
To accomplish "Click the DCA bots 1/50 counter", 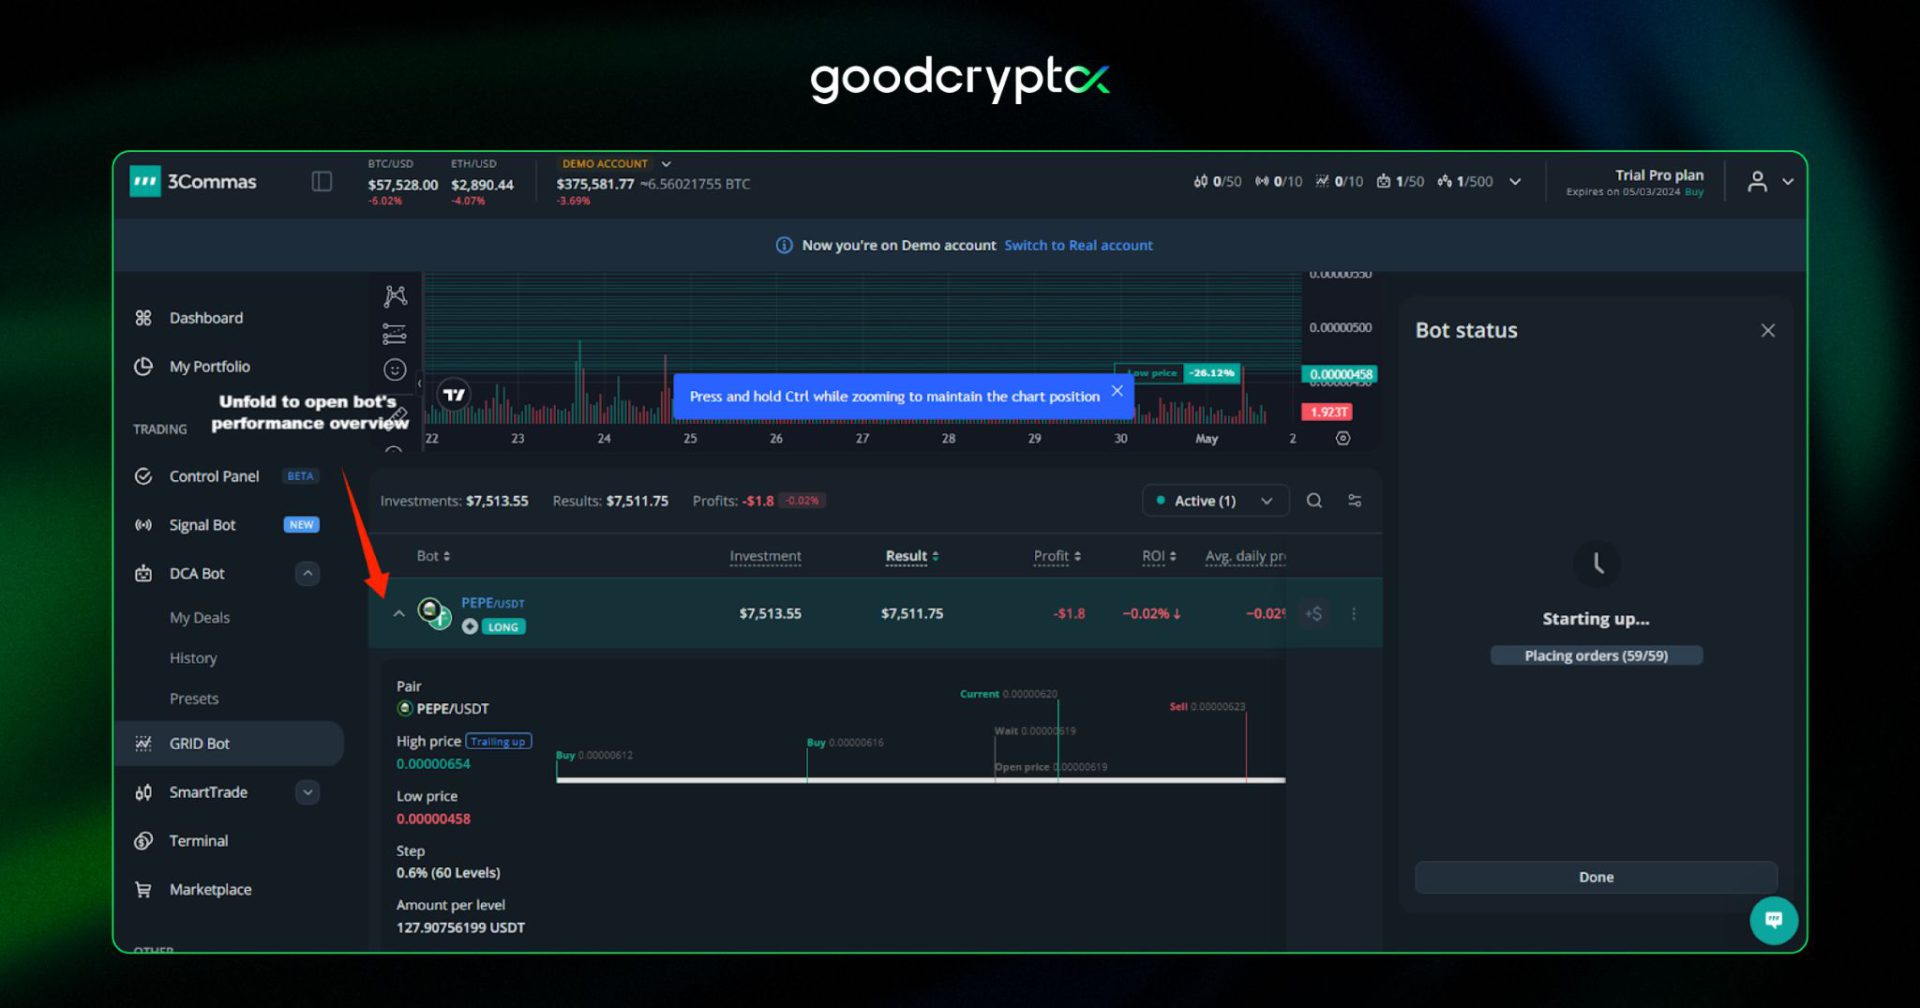I will tap(1400, 181).
